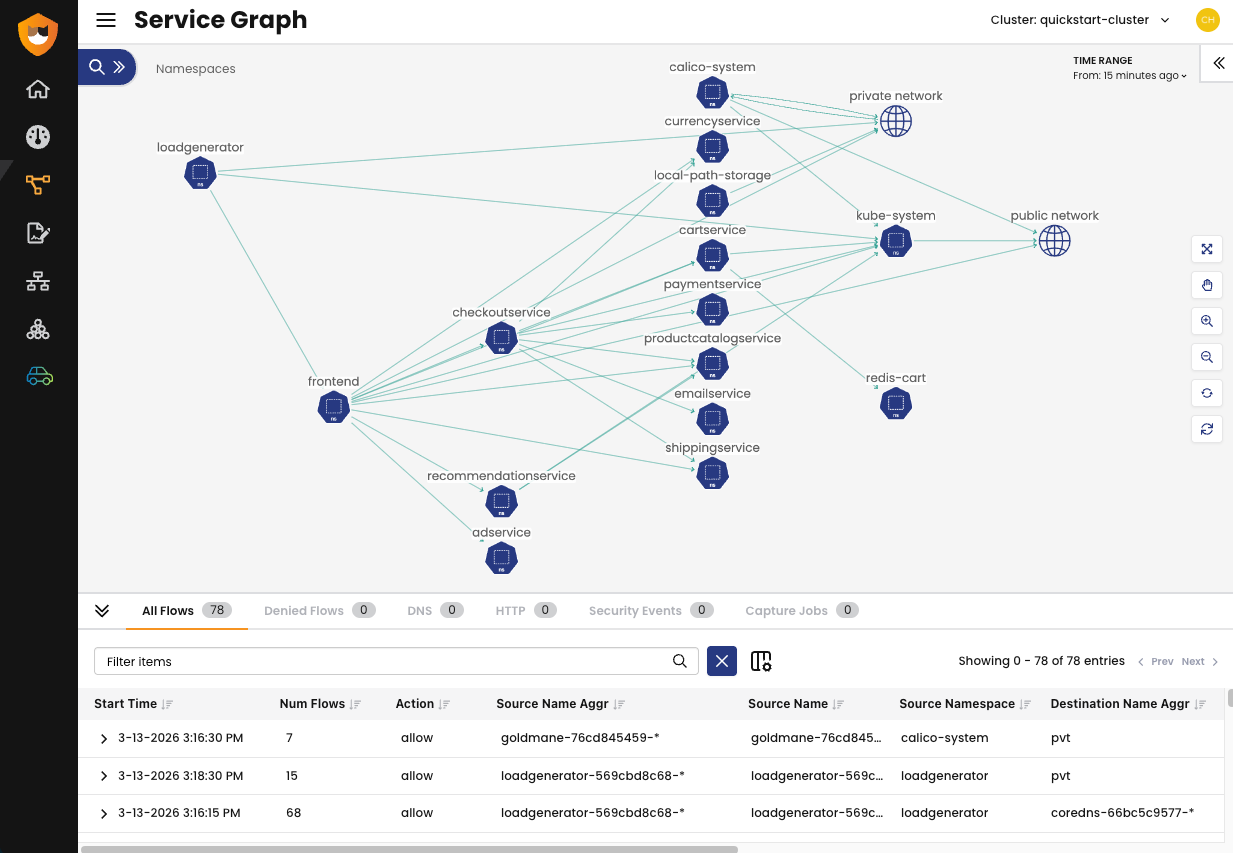Clear the filter with the X button
This screenshot has height=853, width=1233.
[722, 661]
